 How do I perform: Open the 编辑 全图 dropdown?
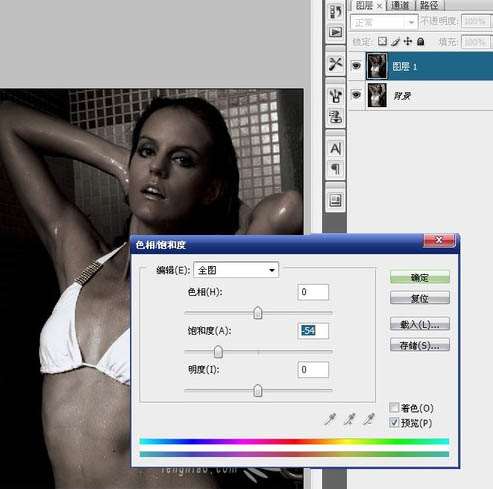coord(236,270)
